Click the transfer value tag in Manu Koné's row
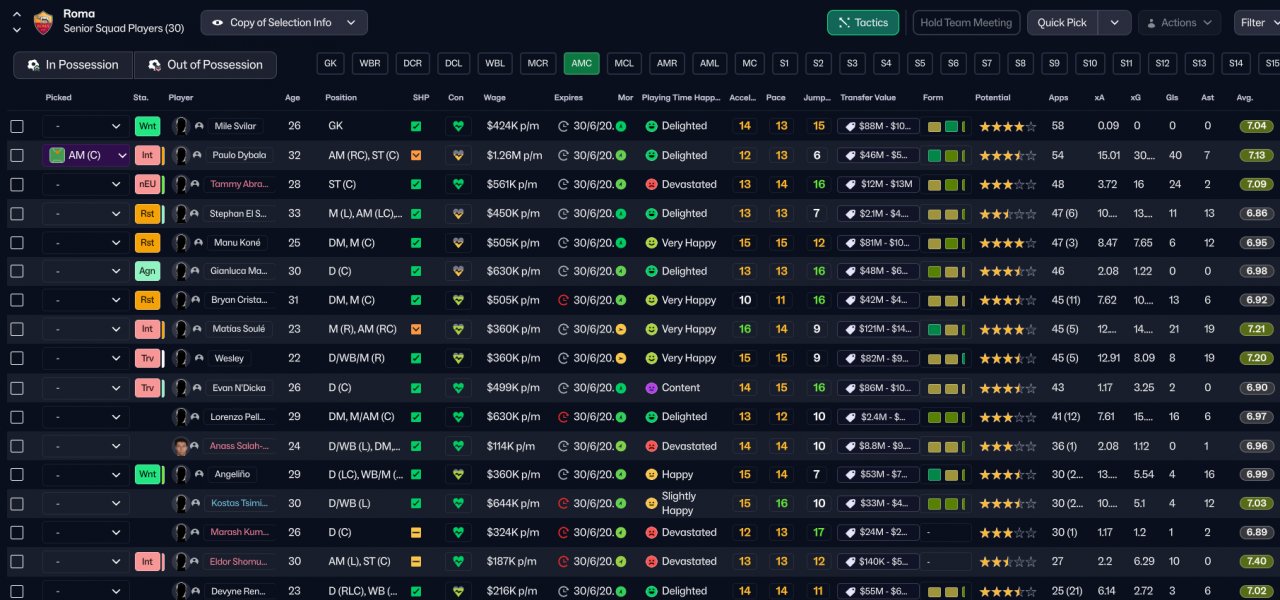 [x=878, y=243]
